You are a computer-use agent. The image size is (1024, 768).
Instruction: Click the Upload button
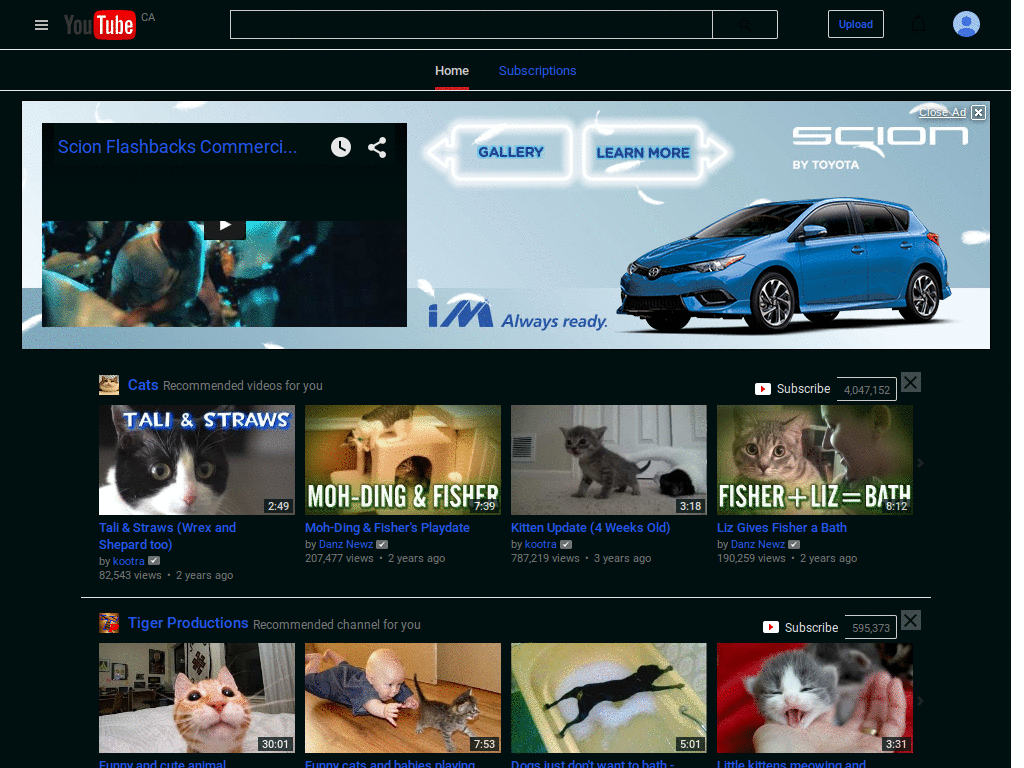click(x=856, y=24)
